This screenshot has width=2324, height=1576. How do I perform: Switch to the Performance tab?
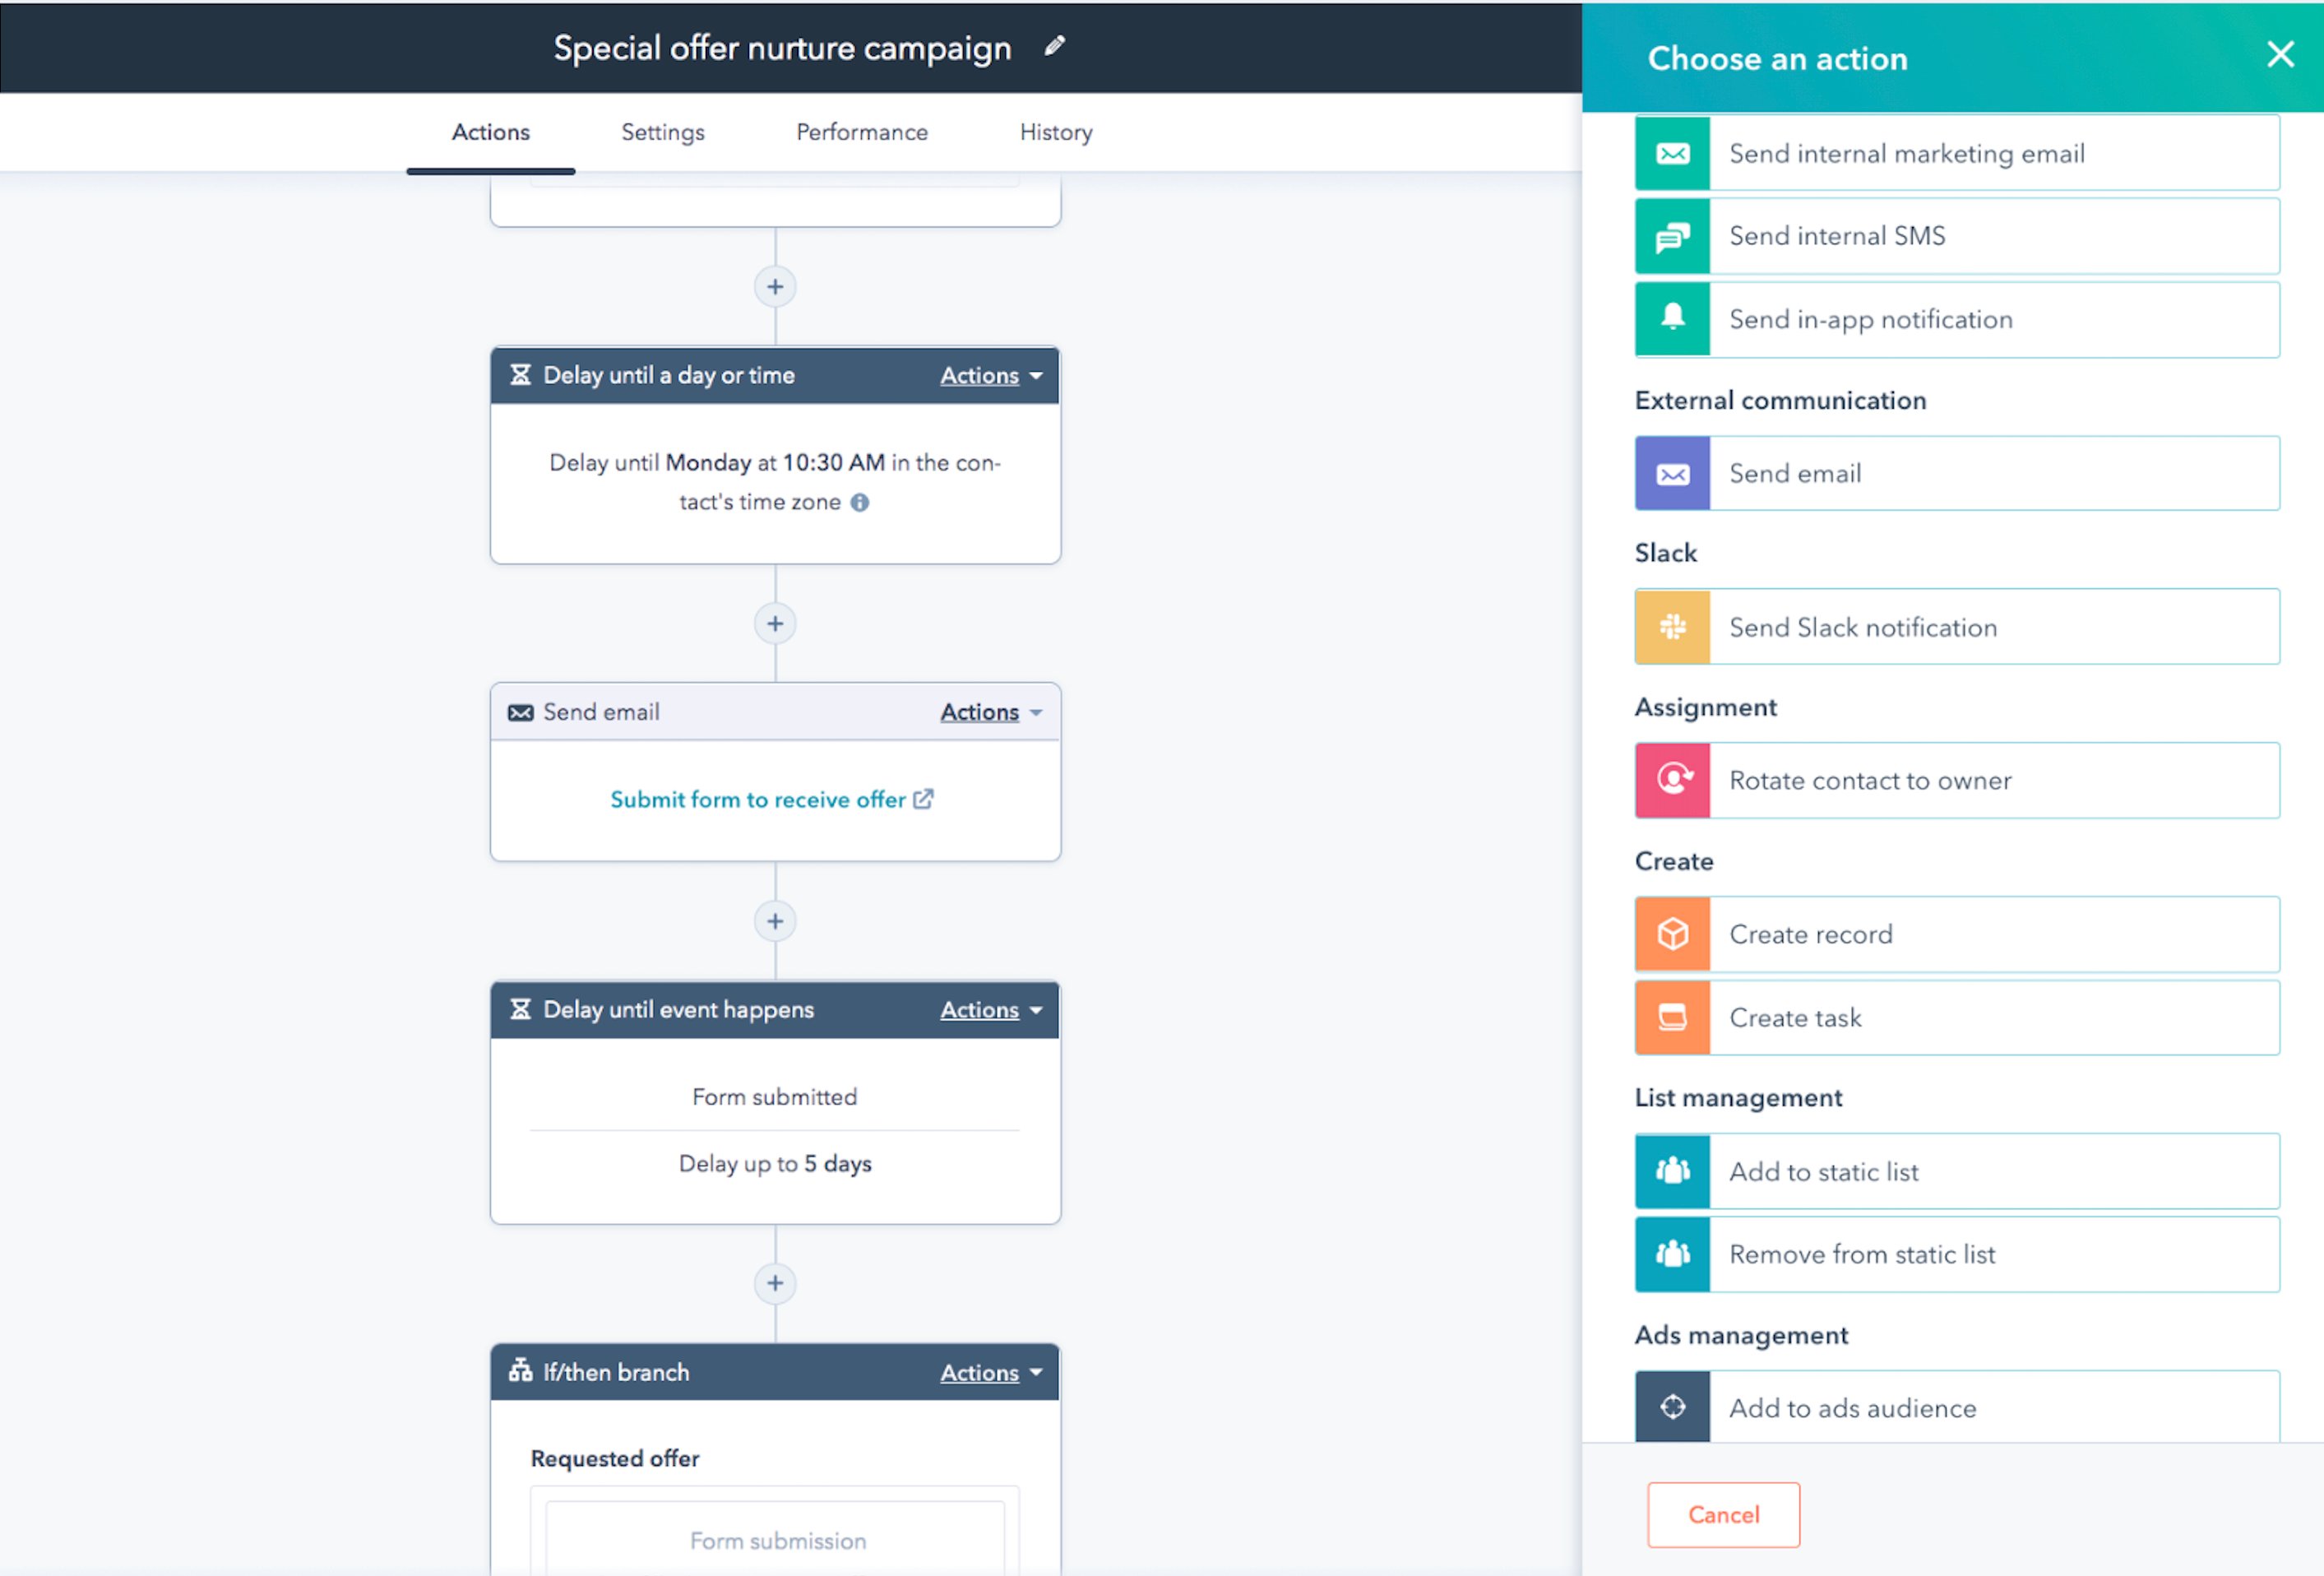pyautogui.click(x=861, y=132)
